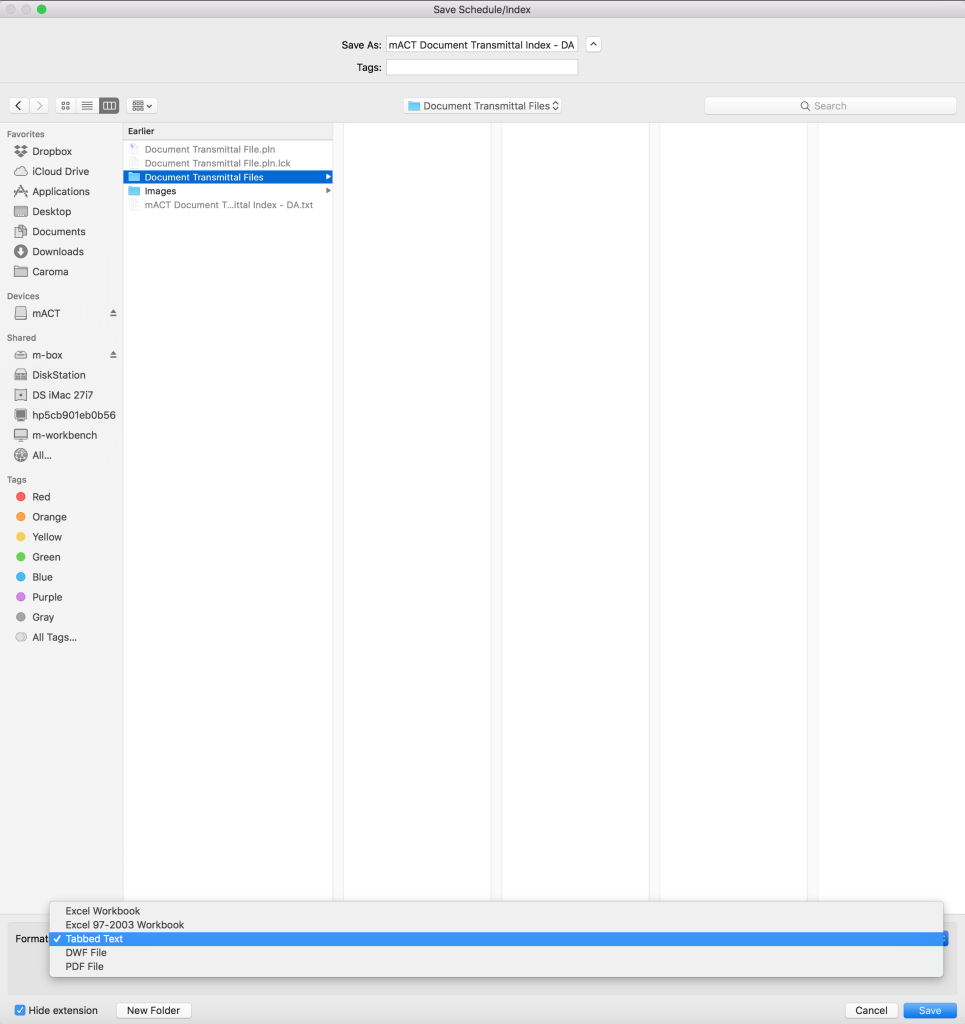Click the New Folder button
This screenshot has height=1024, width=965.
pyautogui.click(x=153, y=1010)
